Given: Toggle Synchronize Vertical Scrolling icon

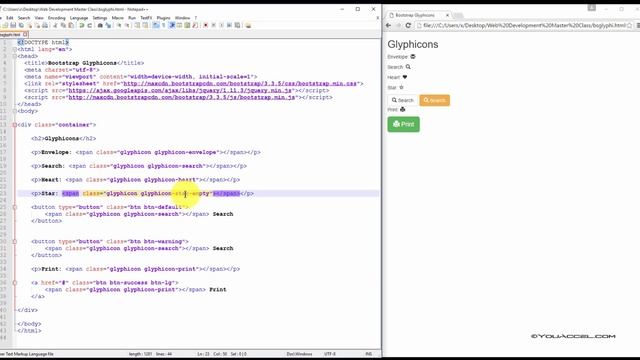Looking at the screenshot, I should (136, 25).
